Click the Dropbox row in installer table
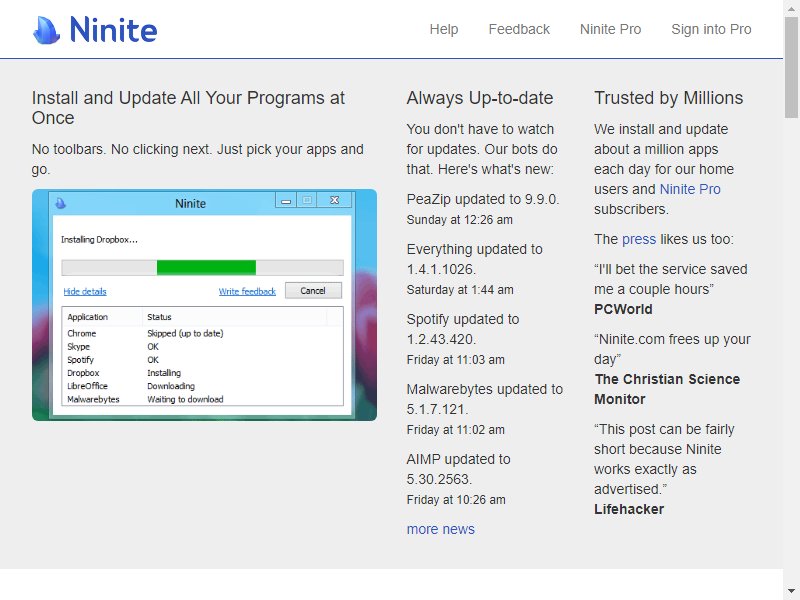The width and height of the screenshot is (800, 600). click(x=202, y=373)
